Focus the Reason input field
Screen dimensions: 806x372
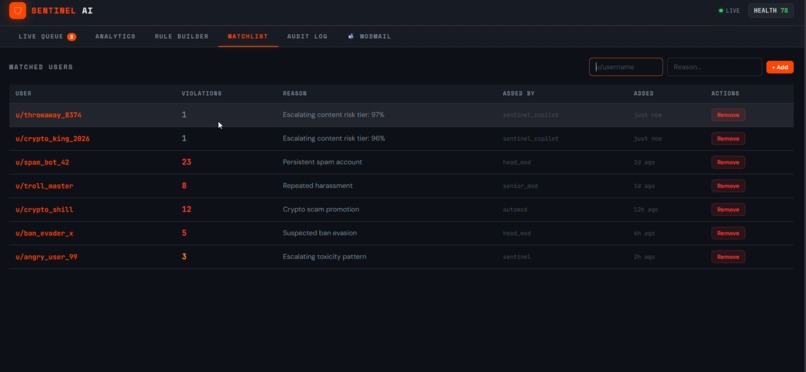point(714,67)
